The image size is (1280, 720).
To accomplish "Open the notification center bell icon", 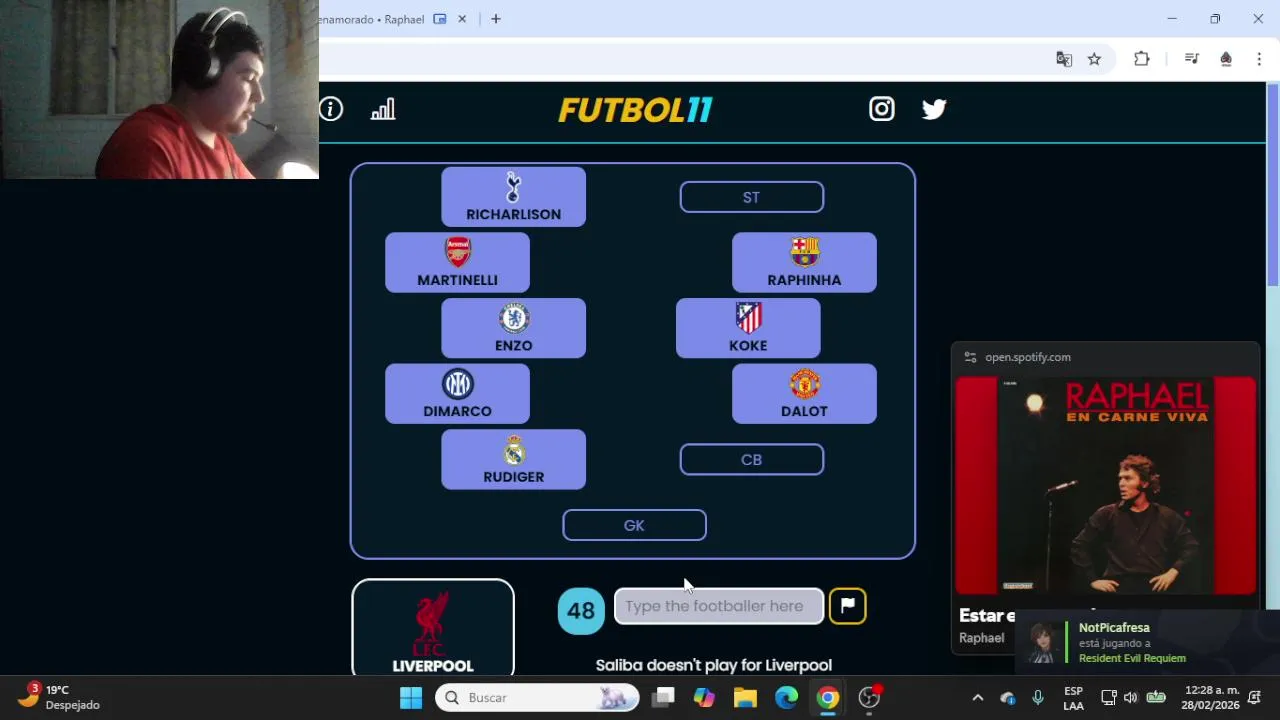I will (1255, 697).
